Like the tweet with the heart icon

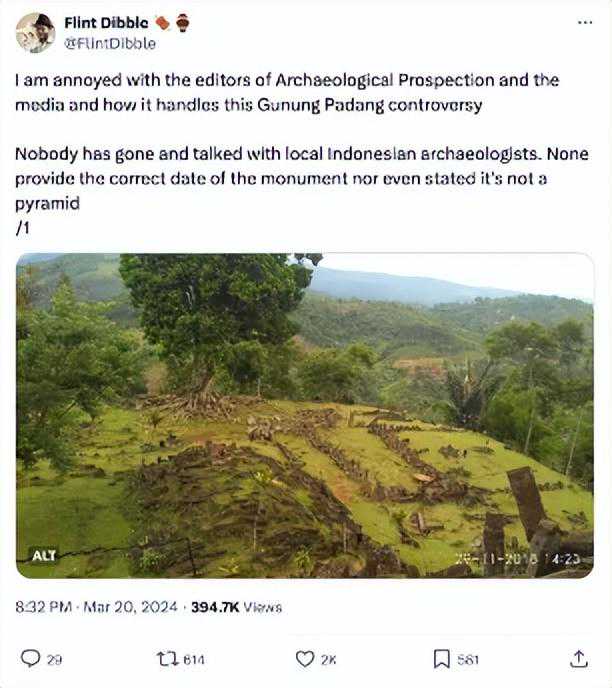pyautogui.click(x=305, y=658)
